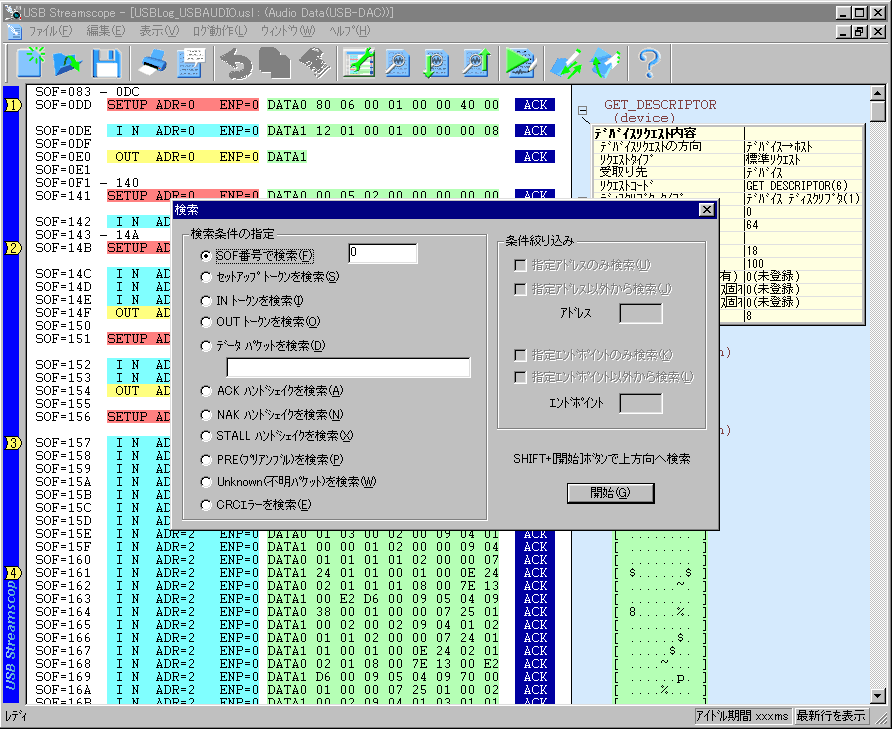Open the 編集(E) menu

[106, 31]
